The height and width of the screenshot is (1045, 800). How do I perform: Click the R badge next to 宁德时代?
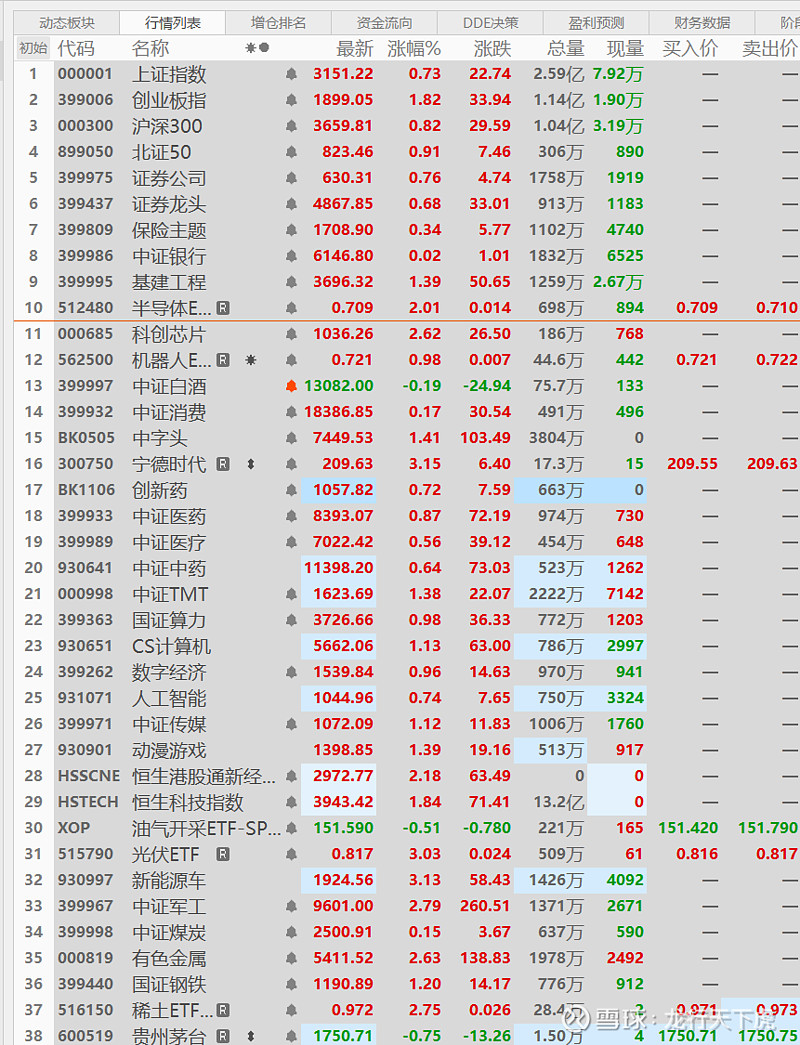223,464
